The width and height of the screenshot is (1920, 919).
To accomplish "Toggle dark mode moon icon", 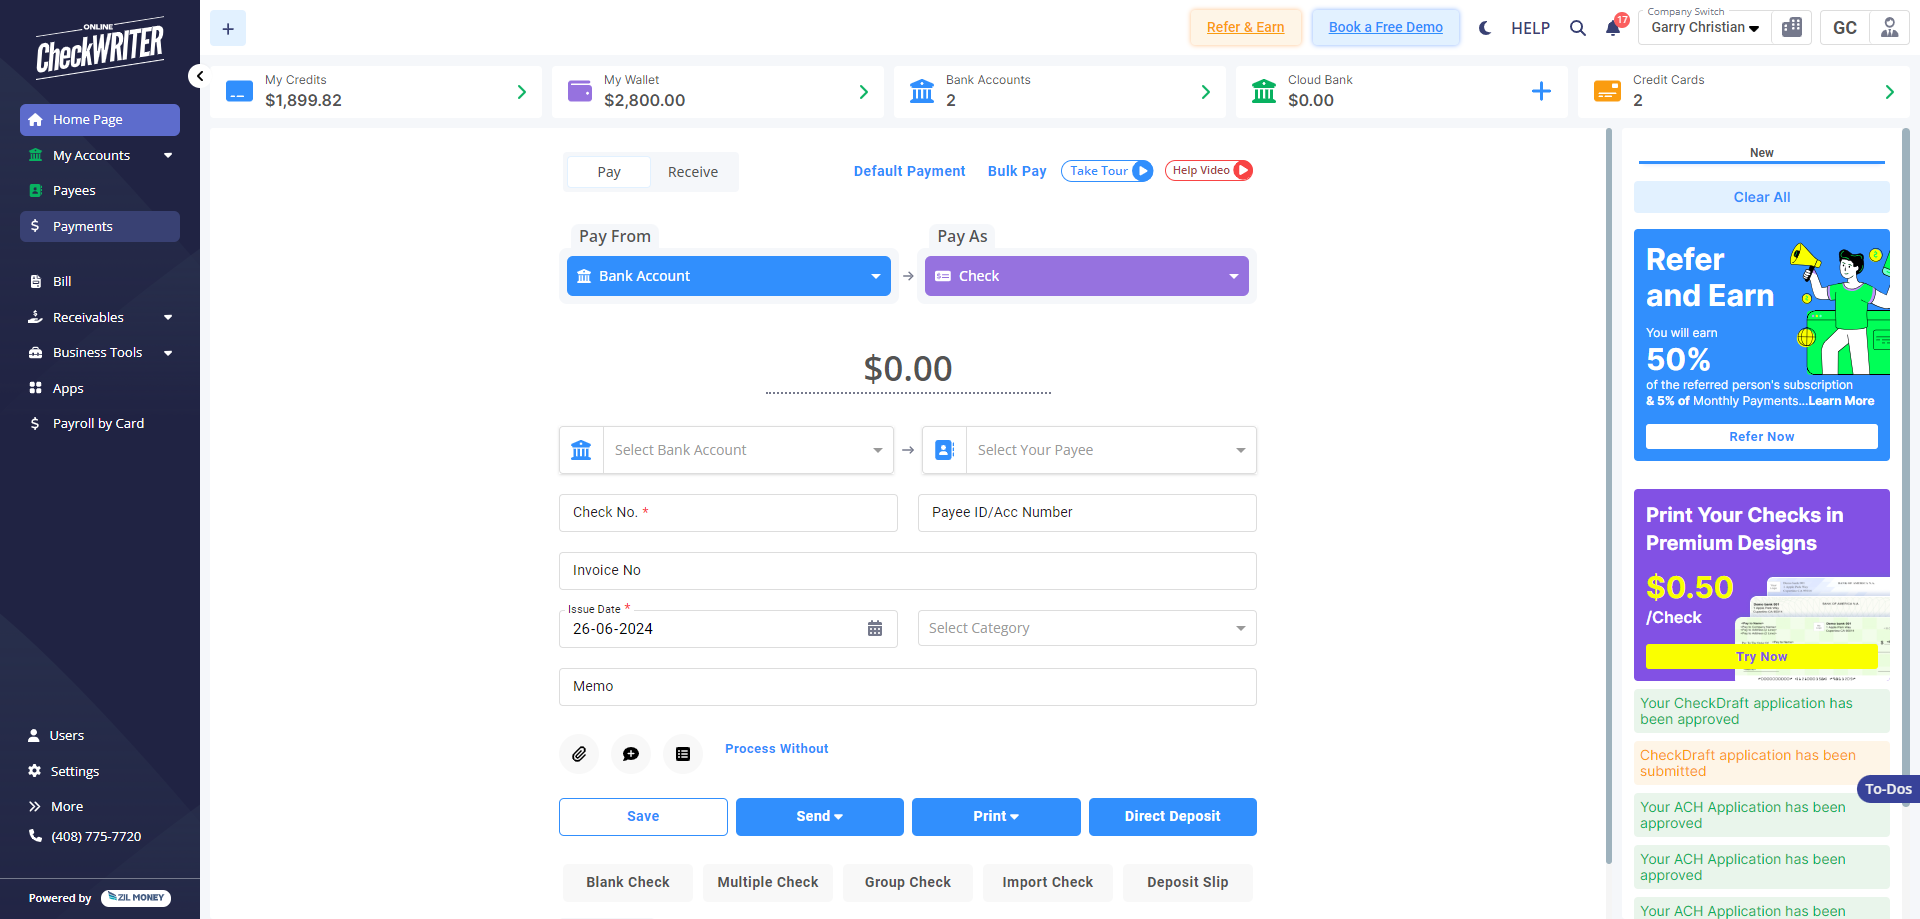I will (x=1485, y=28).
